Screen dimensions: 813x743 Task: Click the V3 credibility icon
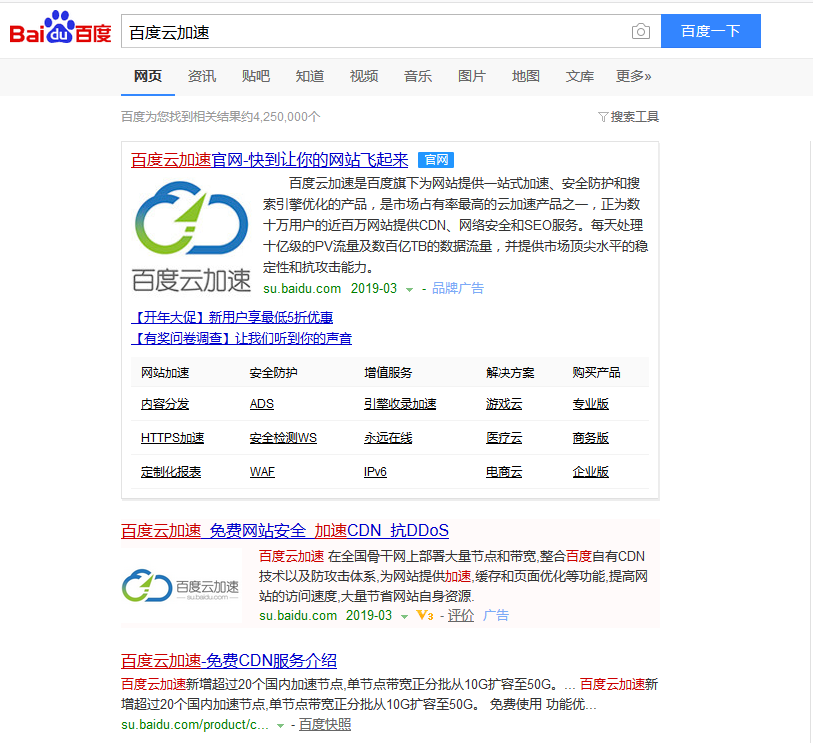click(x=425, y=615)
